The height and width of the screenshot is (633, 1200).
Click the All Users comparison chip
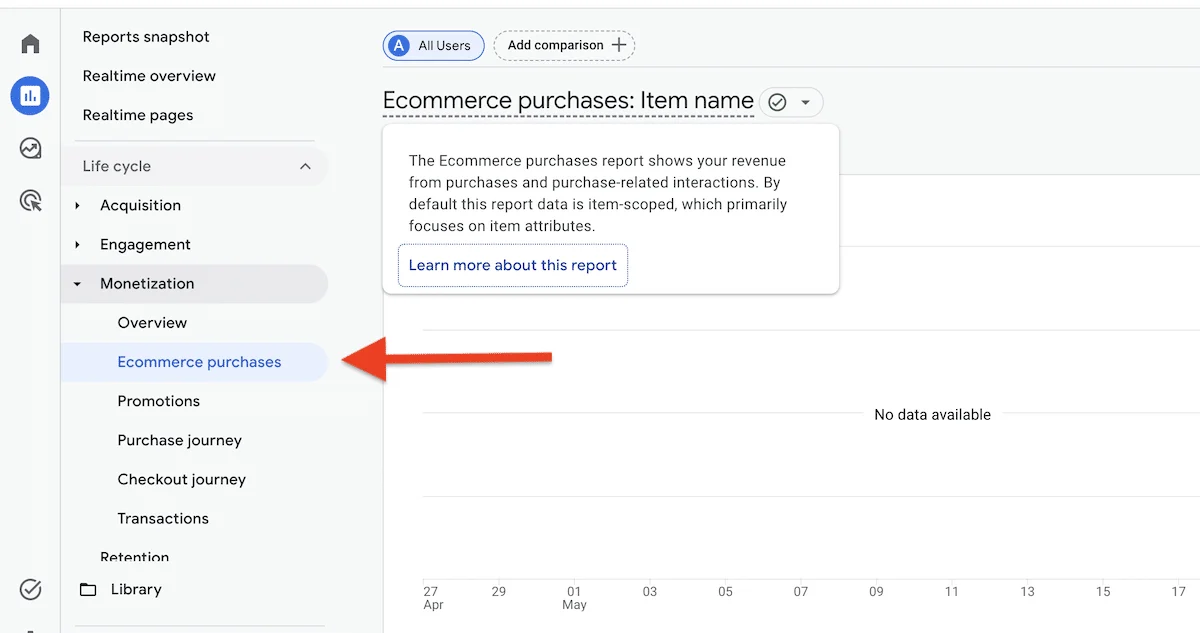pyautogui.click(x=434, y=45)
